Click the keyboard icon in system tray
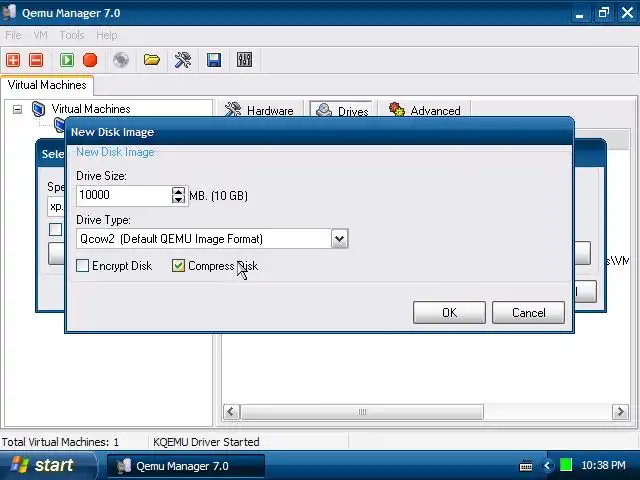The width and height of the screenshot is (640, 480). point(526,465)
